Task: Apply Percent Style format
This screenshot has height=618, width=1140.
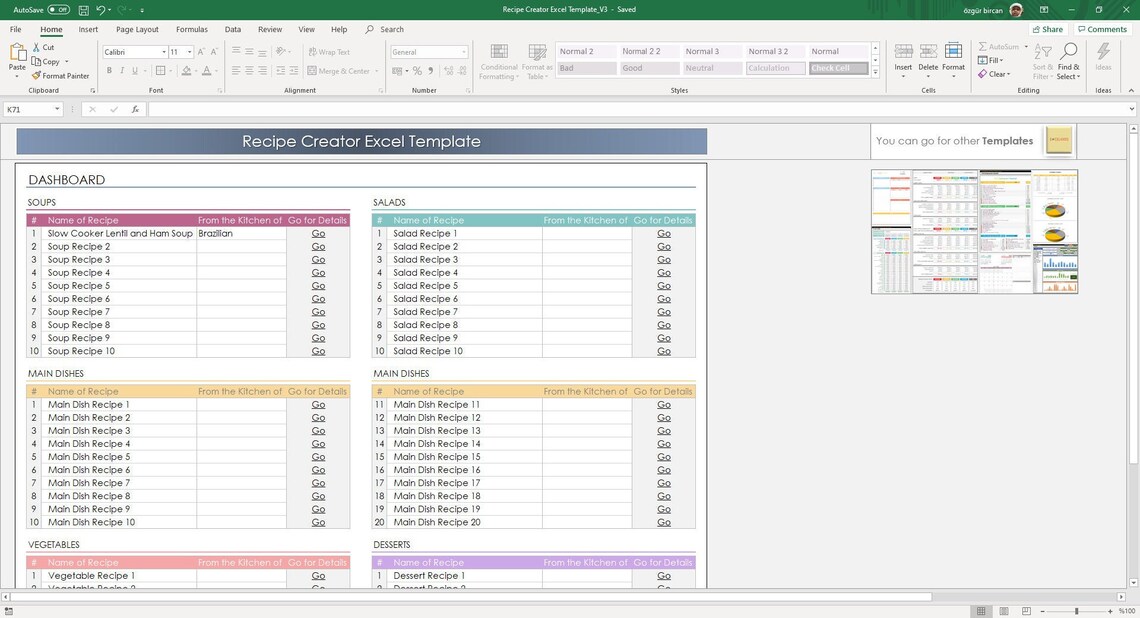Action: pos(417,71)
